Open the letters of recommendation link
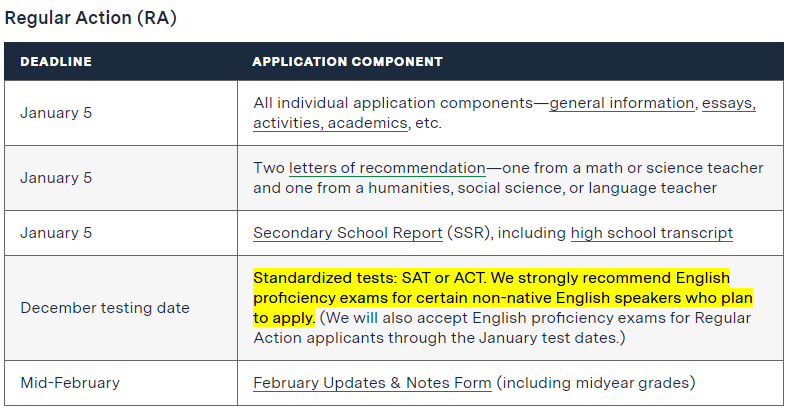 pyautogui.click(x=387, y=168)
